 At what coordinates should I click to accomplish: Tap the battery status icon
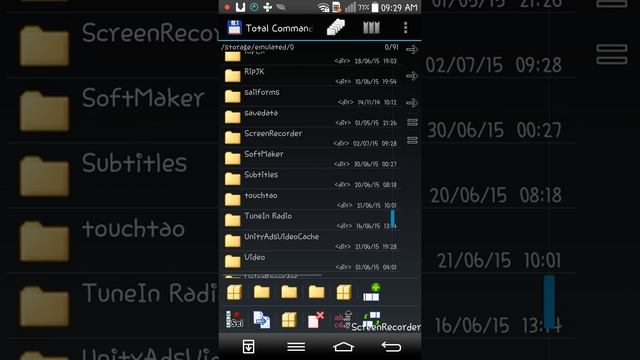375,7
